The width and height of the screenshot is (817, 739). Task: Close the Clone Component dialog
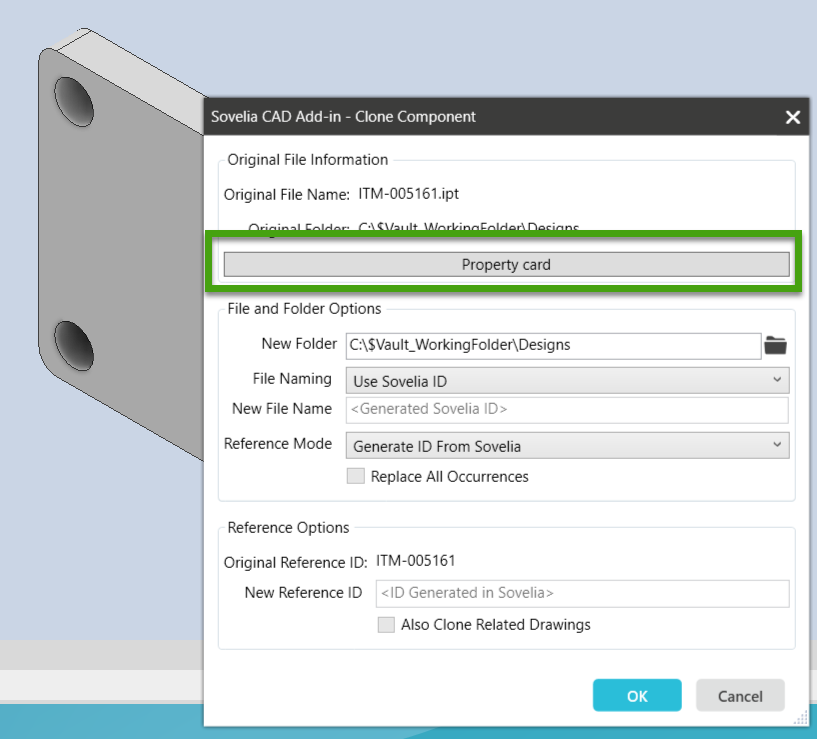pos(793,117)
